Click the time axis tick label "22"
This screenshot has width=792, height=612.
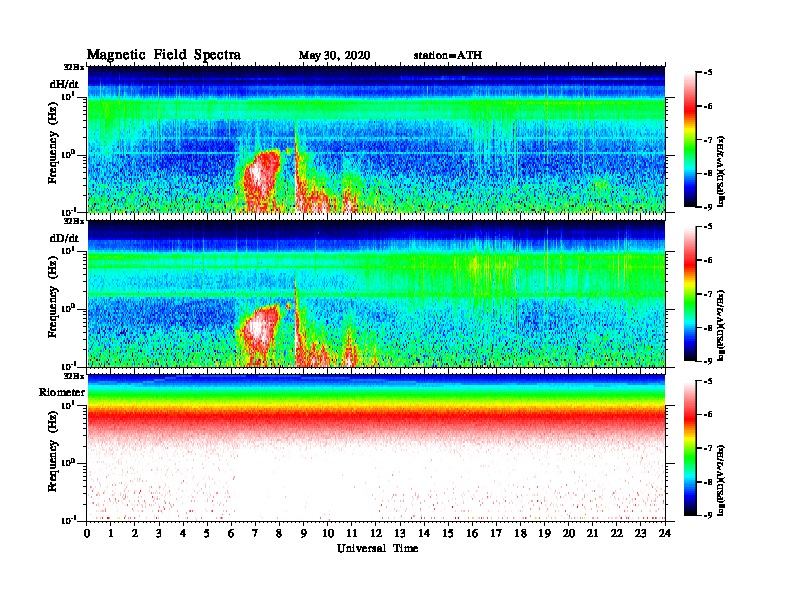click(x=617, y=533)
